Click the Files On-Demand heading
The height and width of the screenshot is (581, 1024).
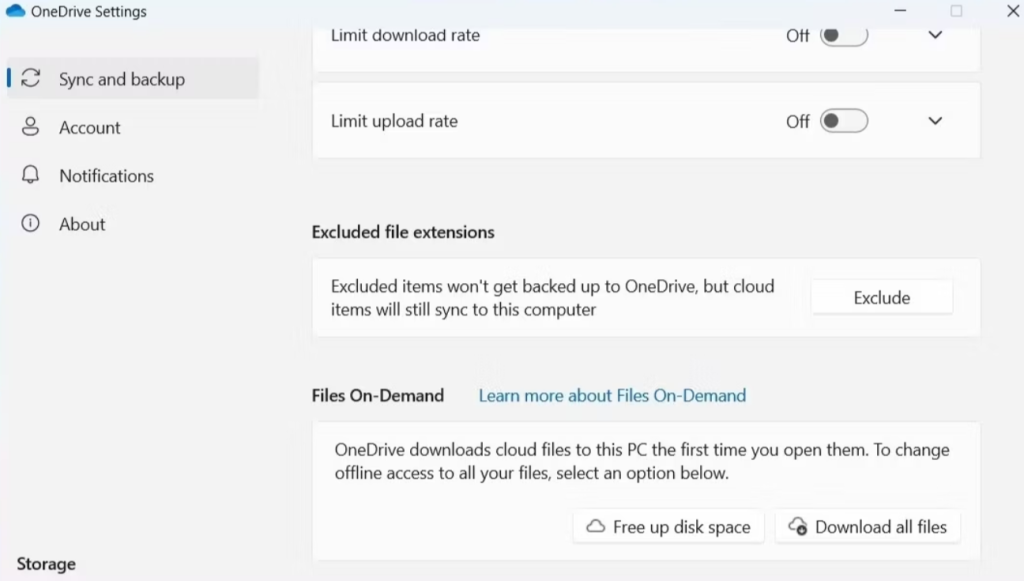(377, 396)
